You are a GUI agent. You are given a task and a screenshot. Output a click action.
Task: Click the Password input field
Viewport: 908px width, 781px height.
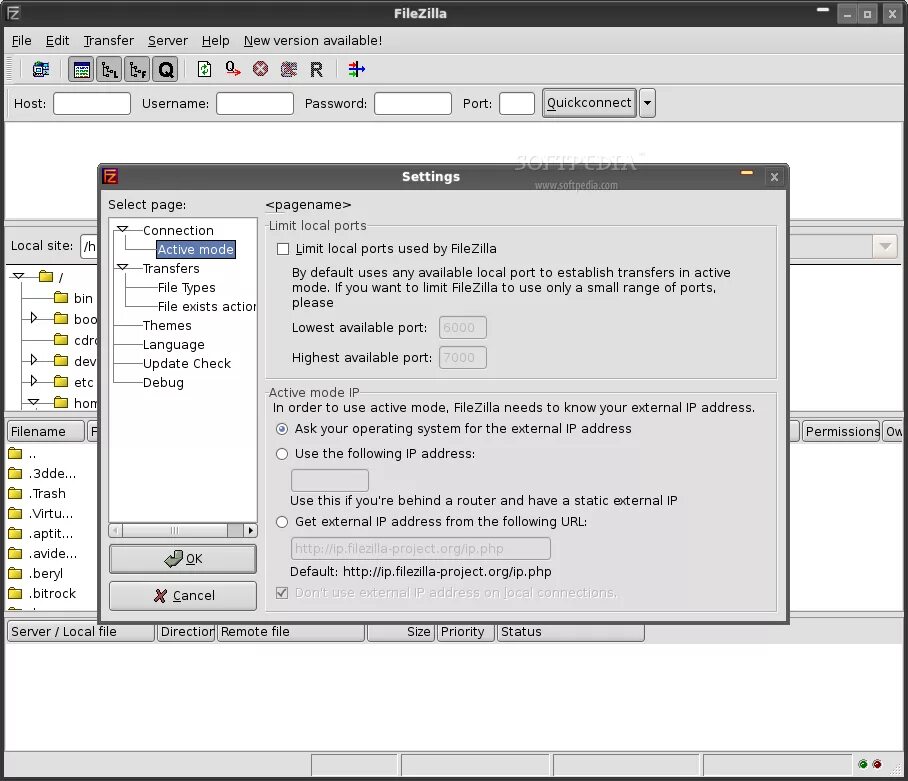413,104
